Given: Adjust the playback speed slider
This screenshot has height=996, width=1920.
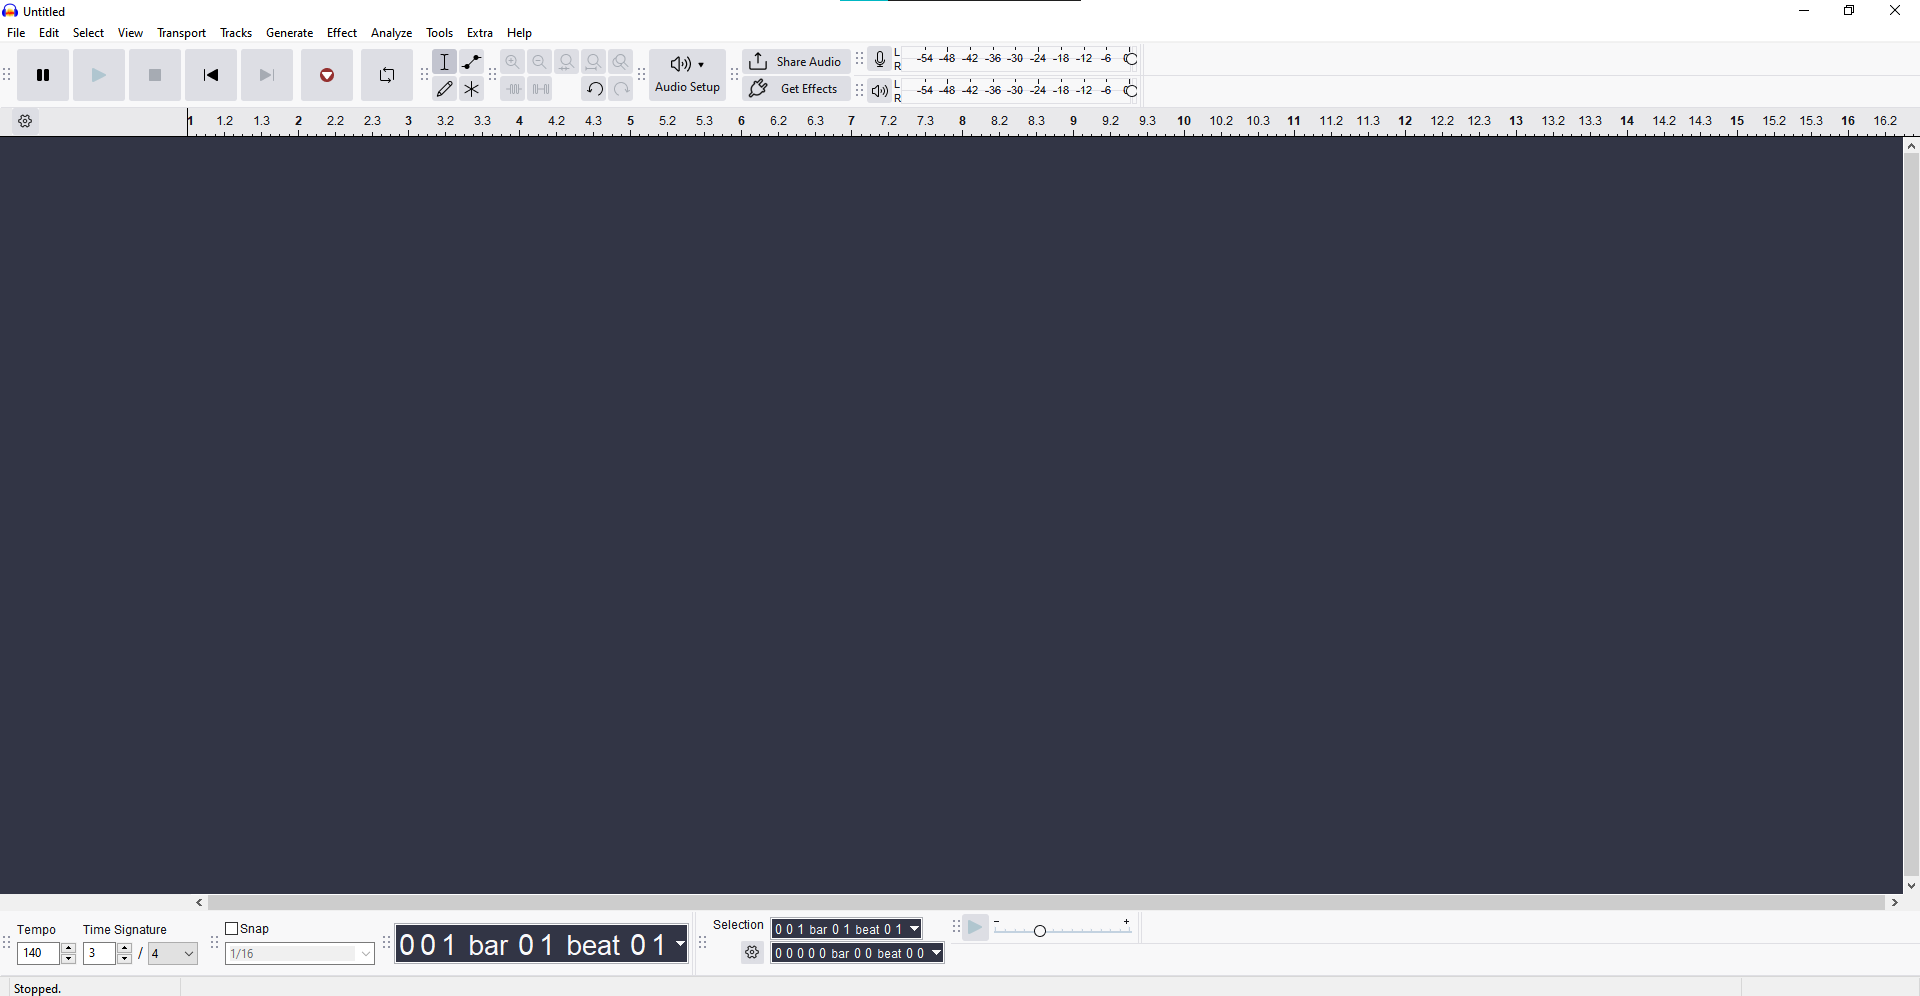Looking at the screenshot, I should [1040, 931].
